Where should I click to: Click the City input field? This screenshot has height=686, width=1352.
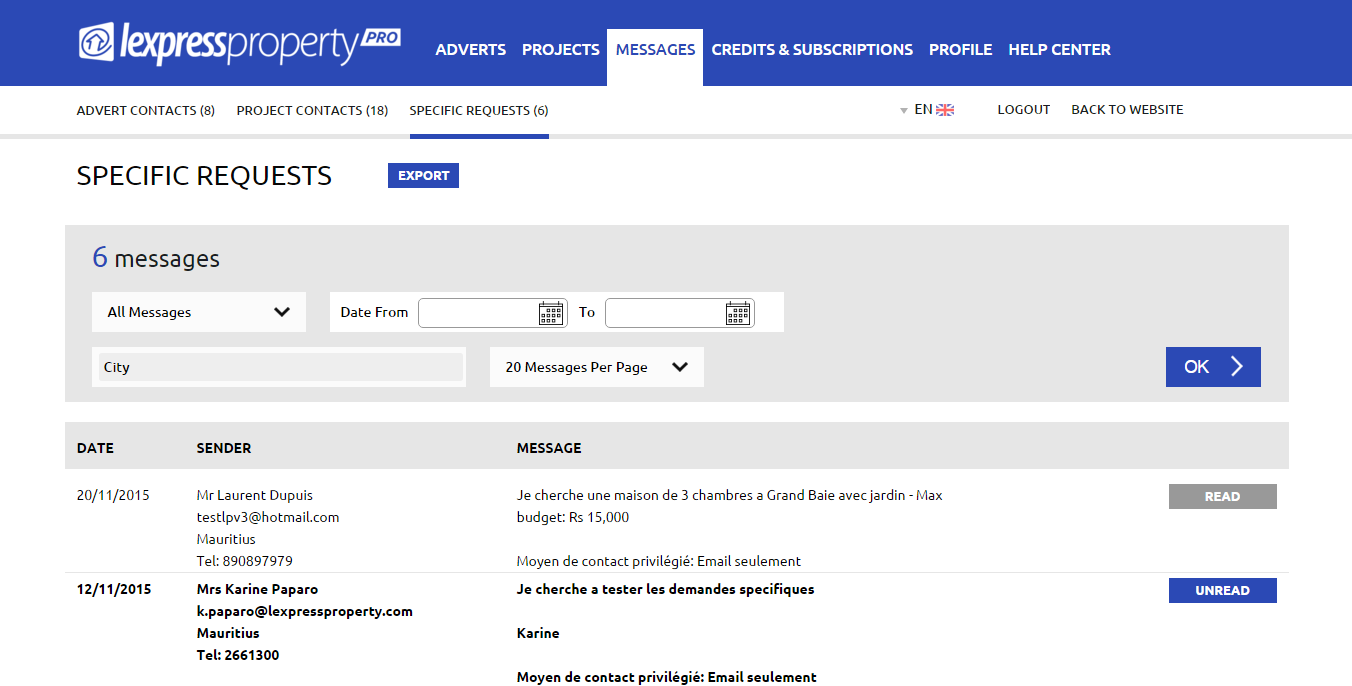(279, 367)
